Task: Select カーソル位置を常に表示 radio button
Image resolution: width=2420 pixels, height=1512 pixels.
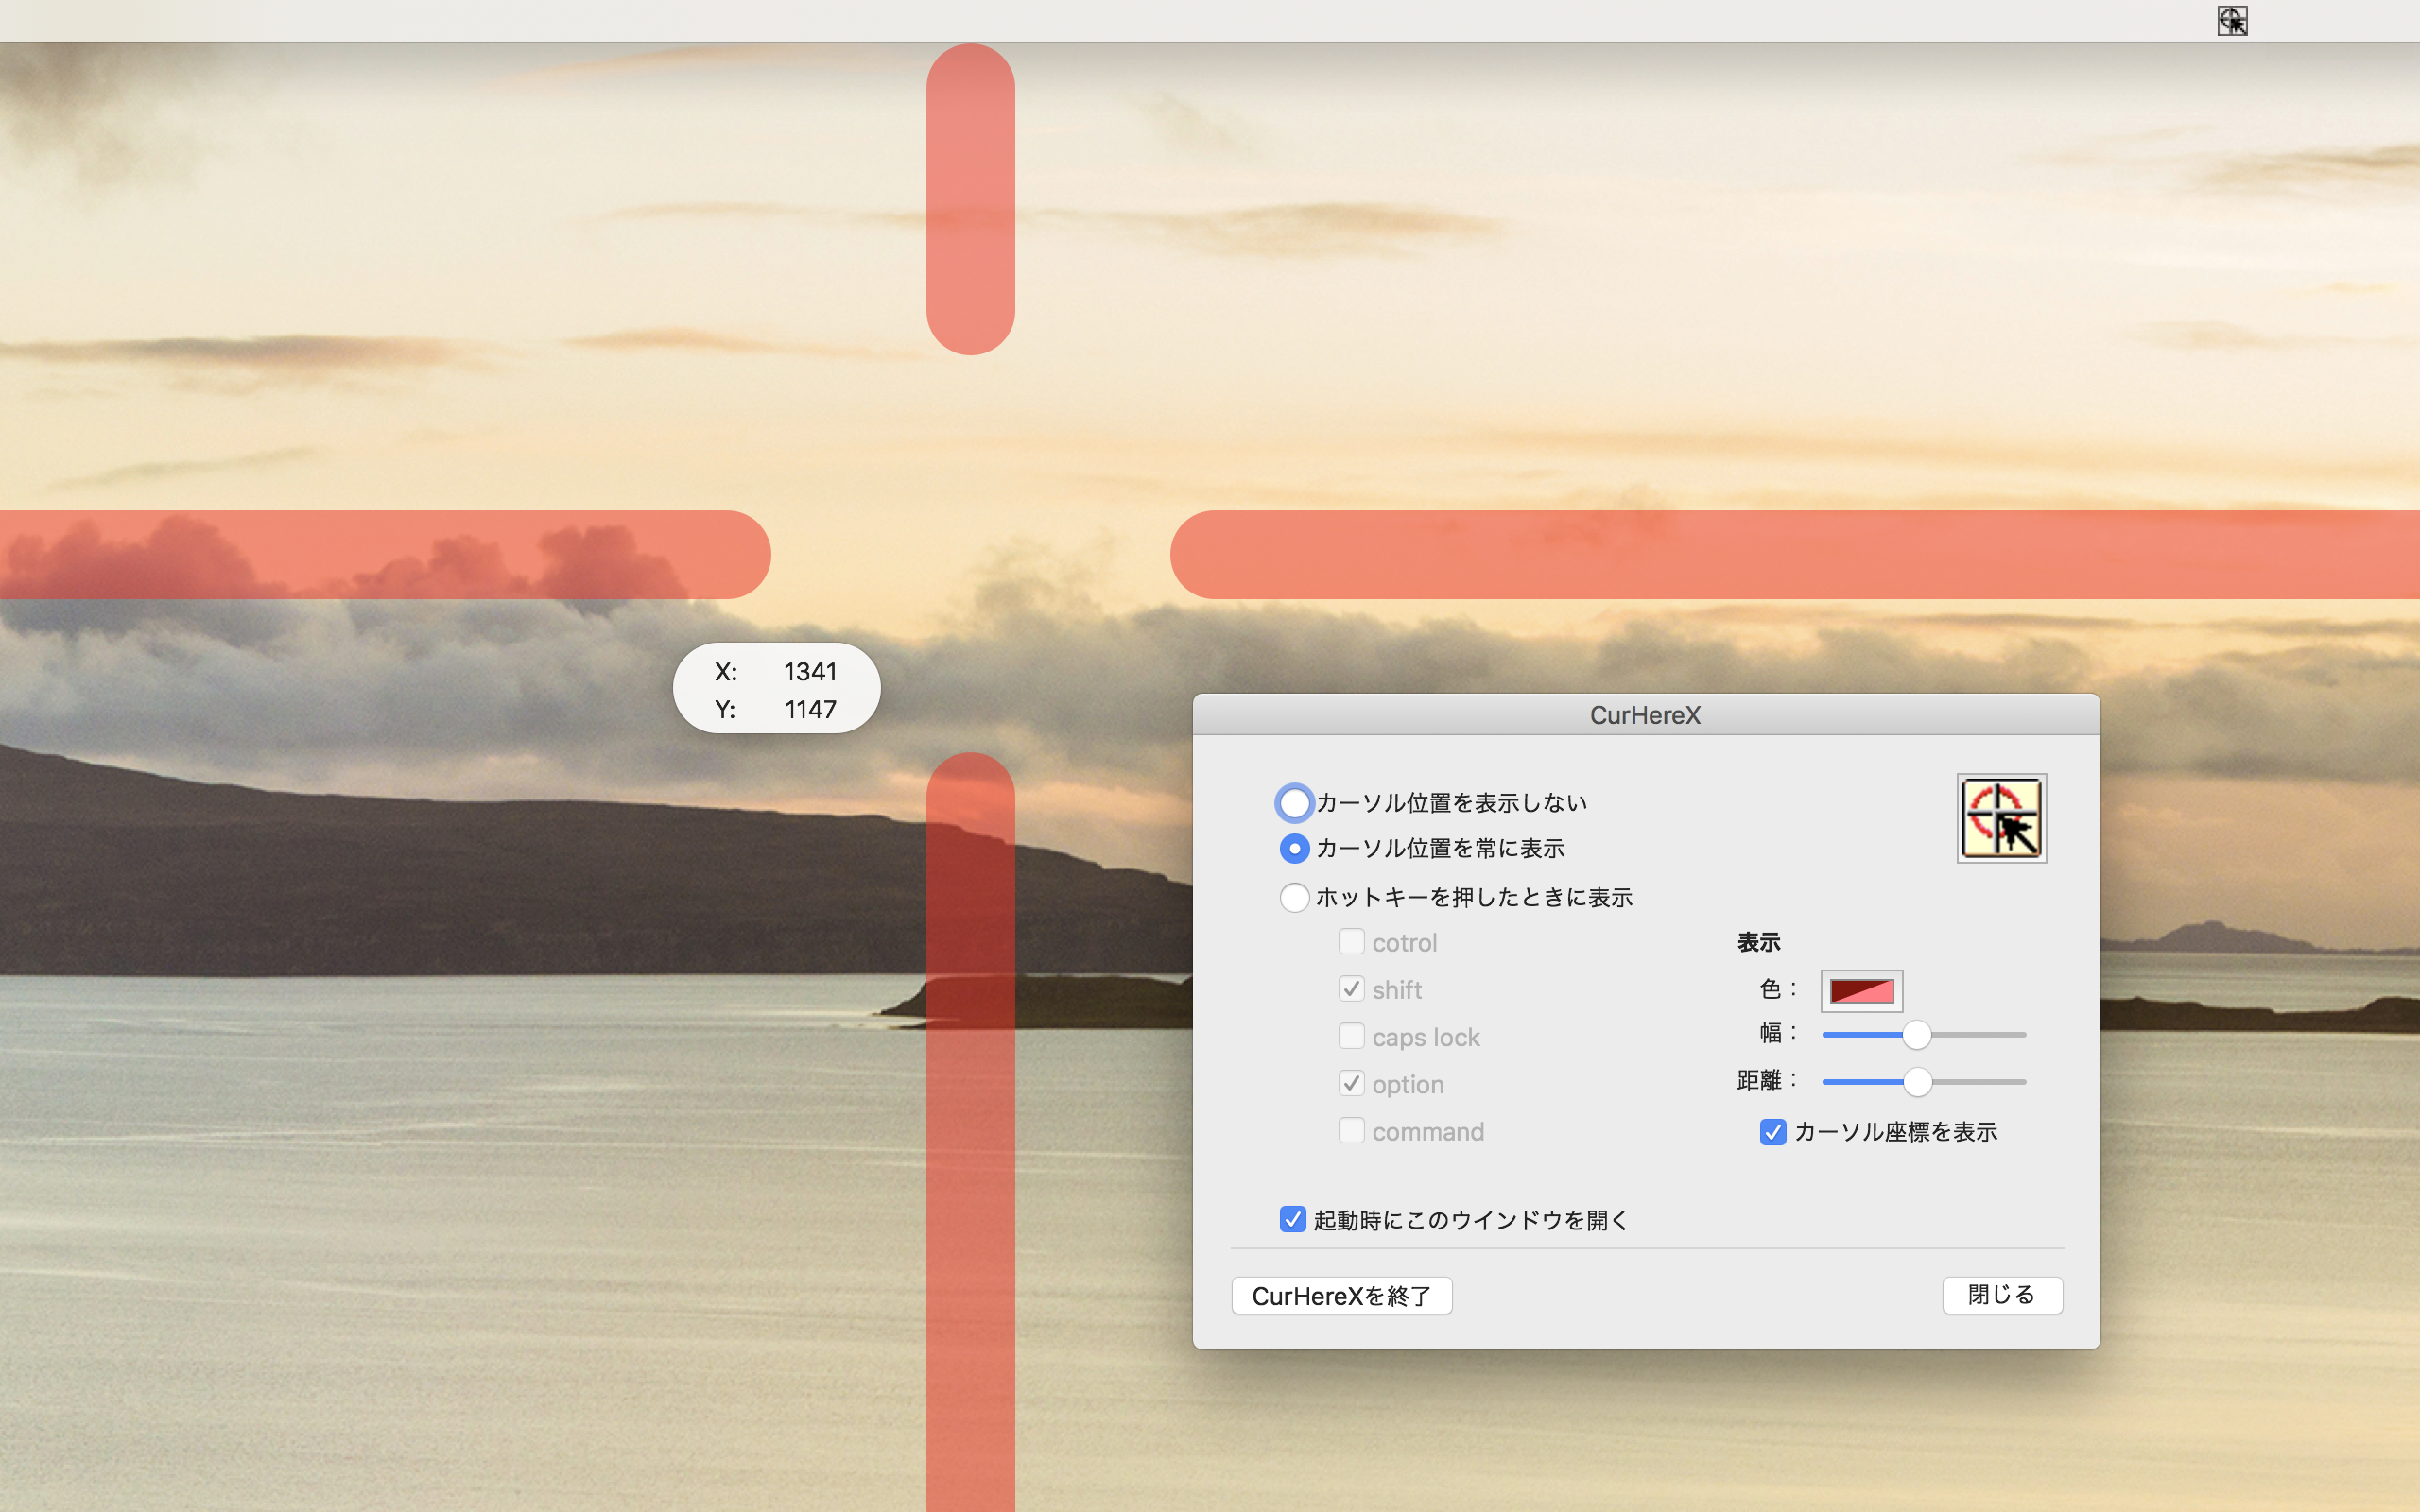Action: [1294, 849]
